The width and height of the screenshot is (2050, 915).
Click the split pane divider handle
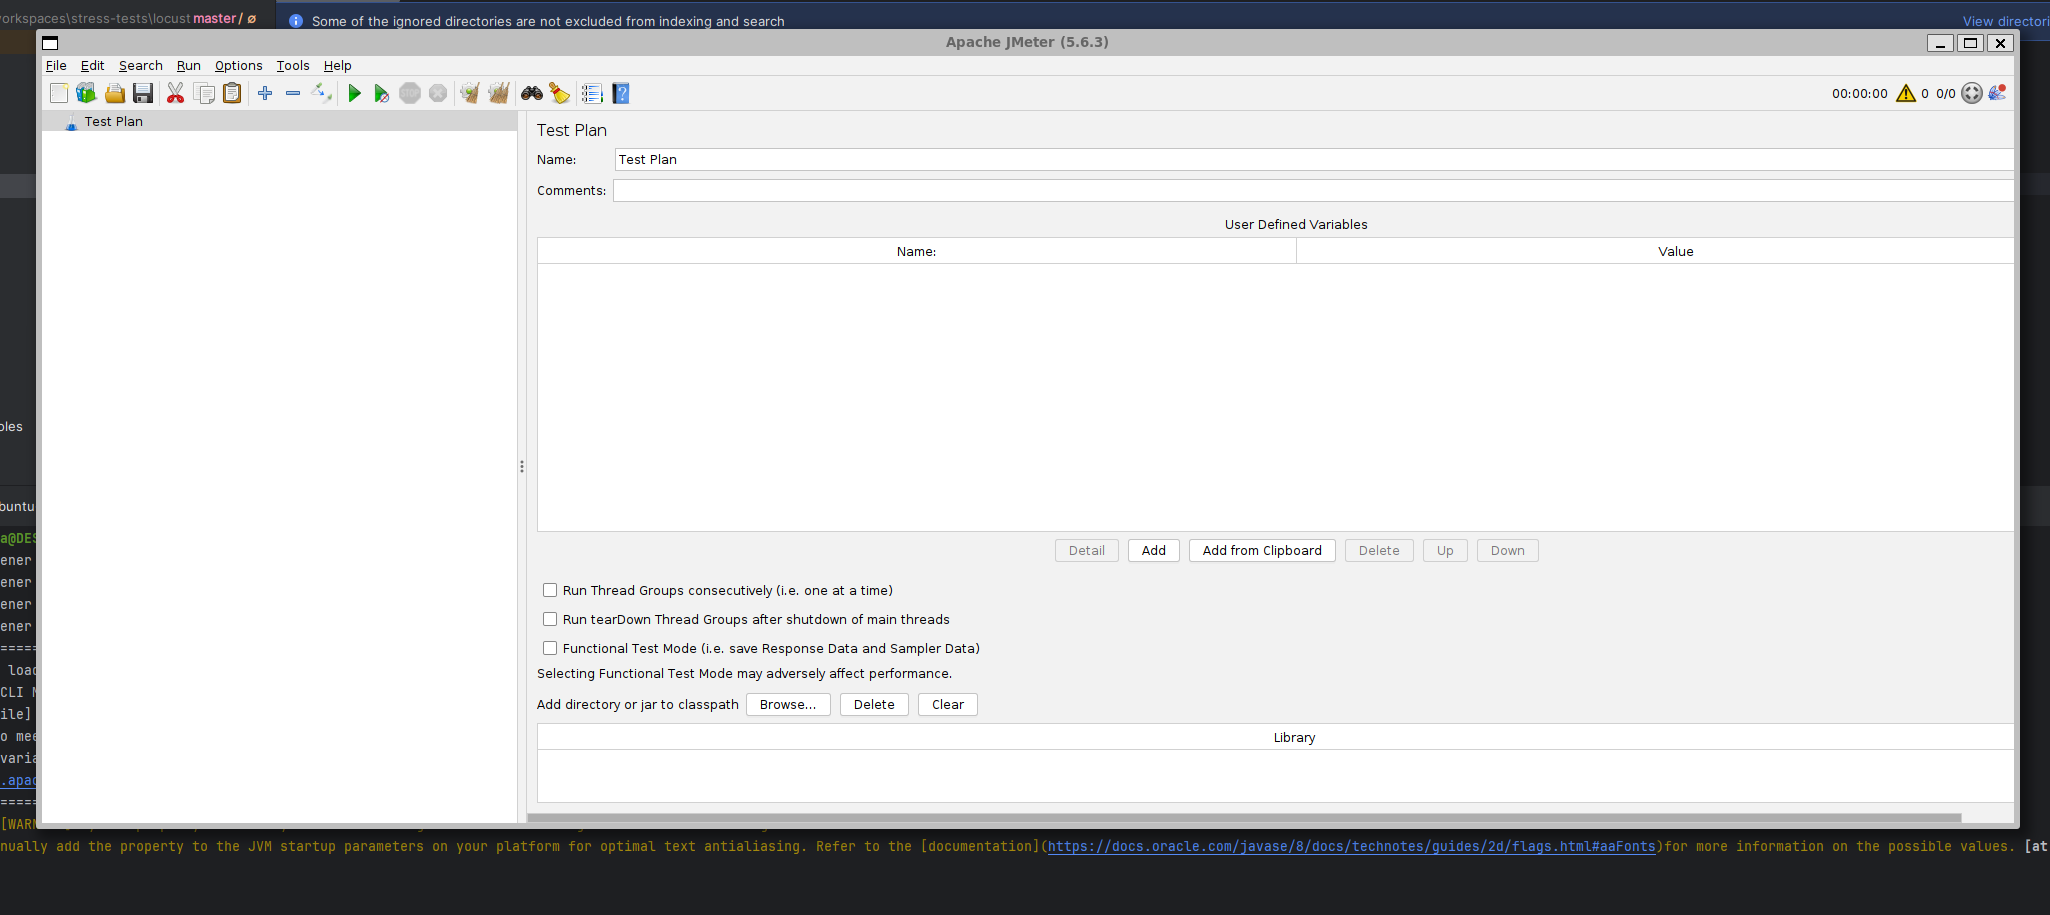pos(522,467)
